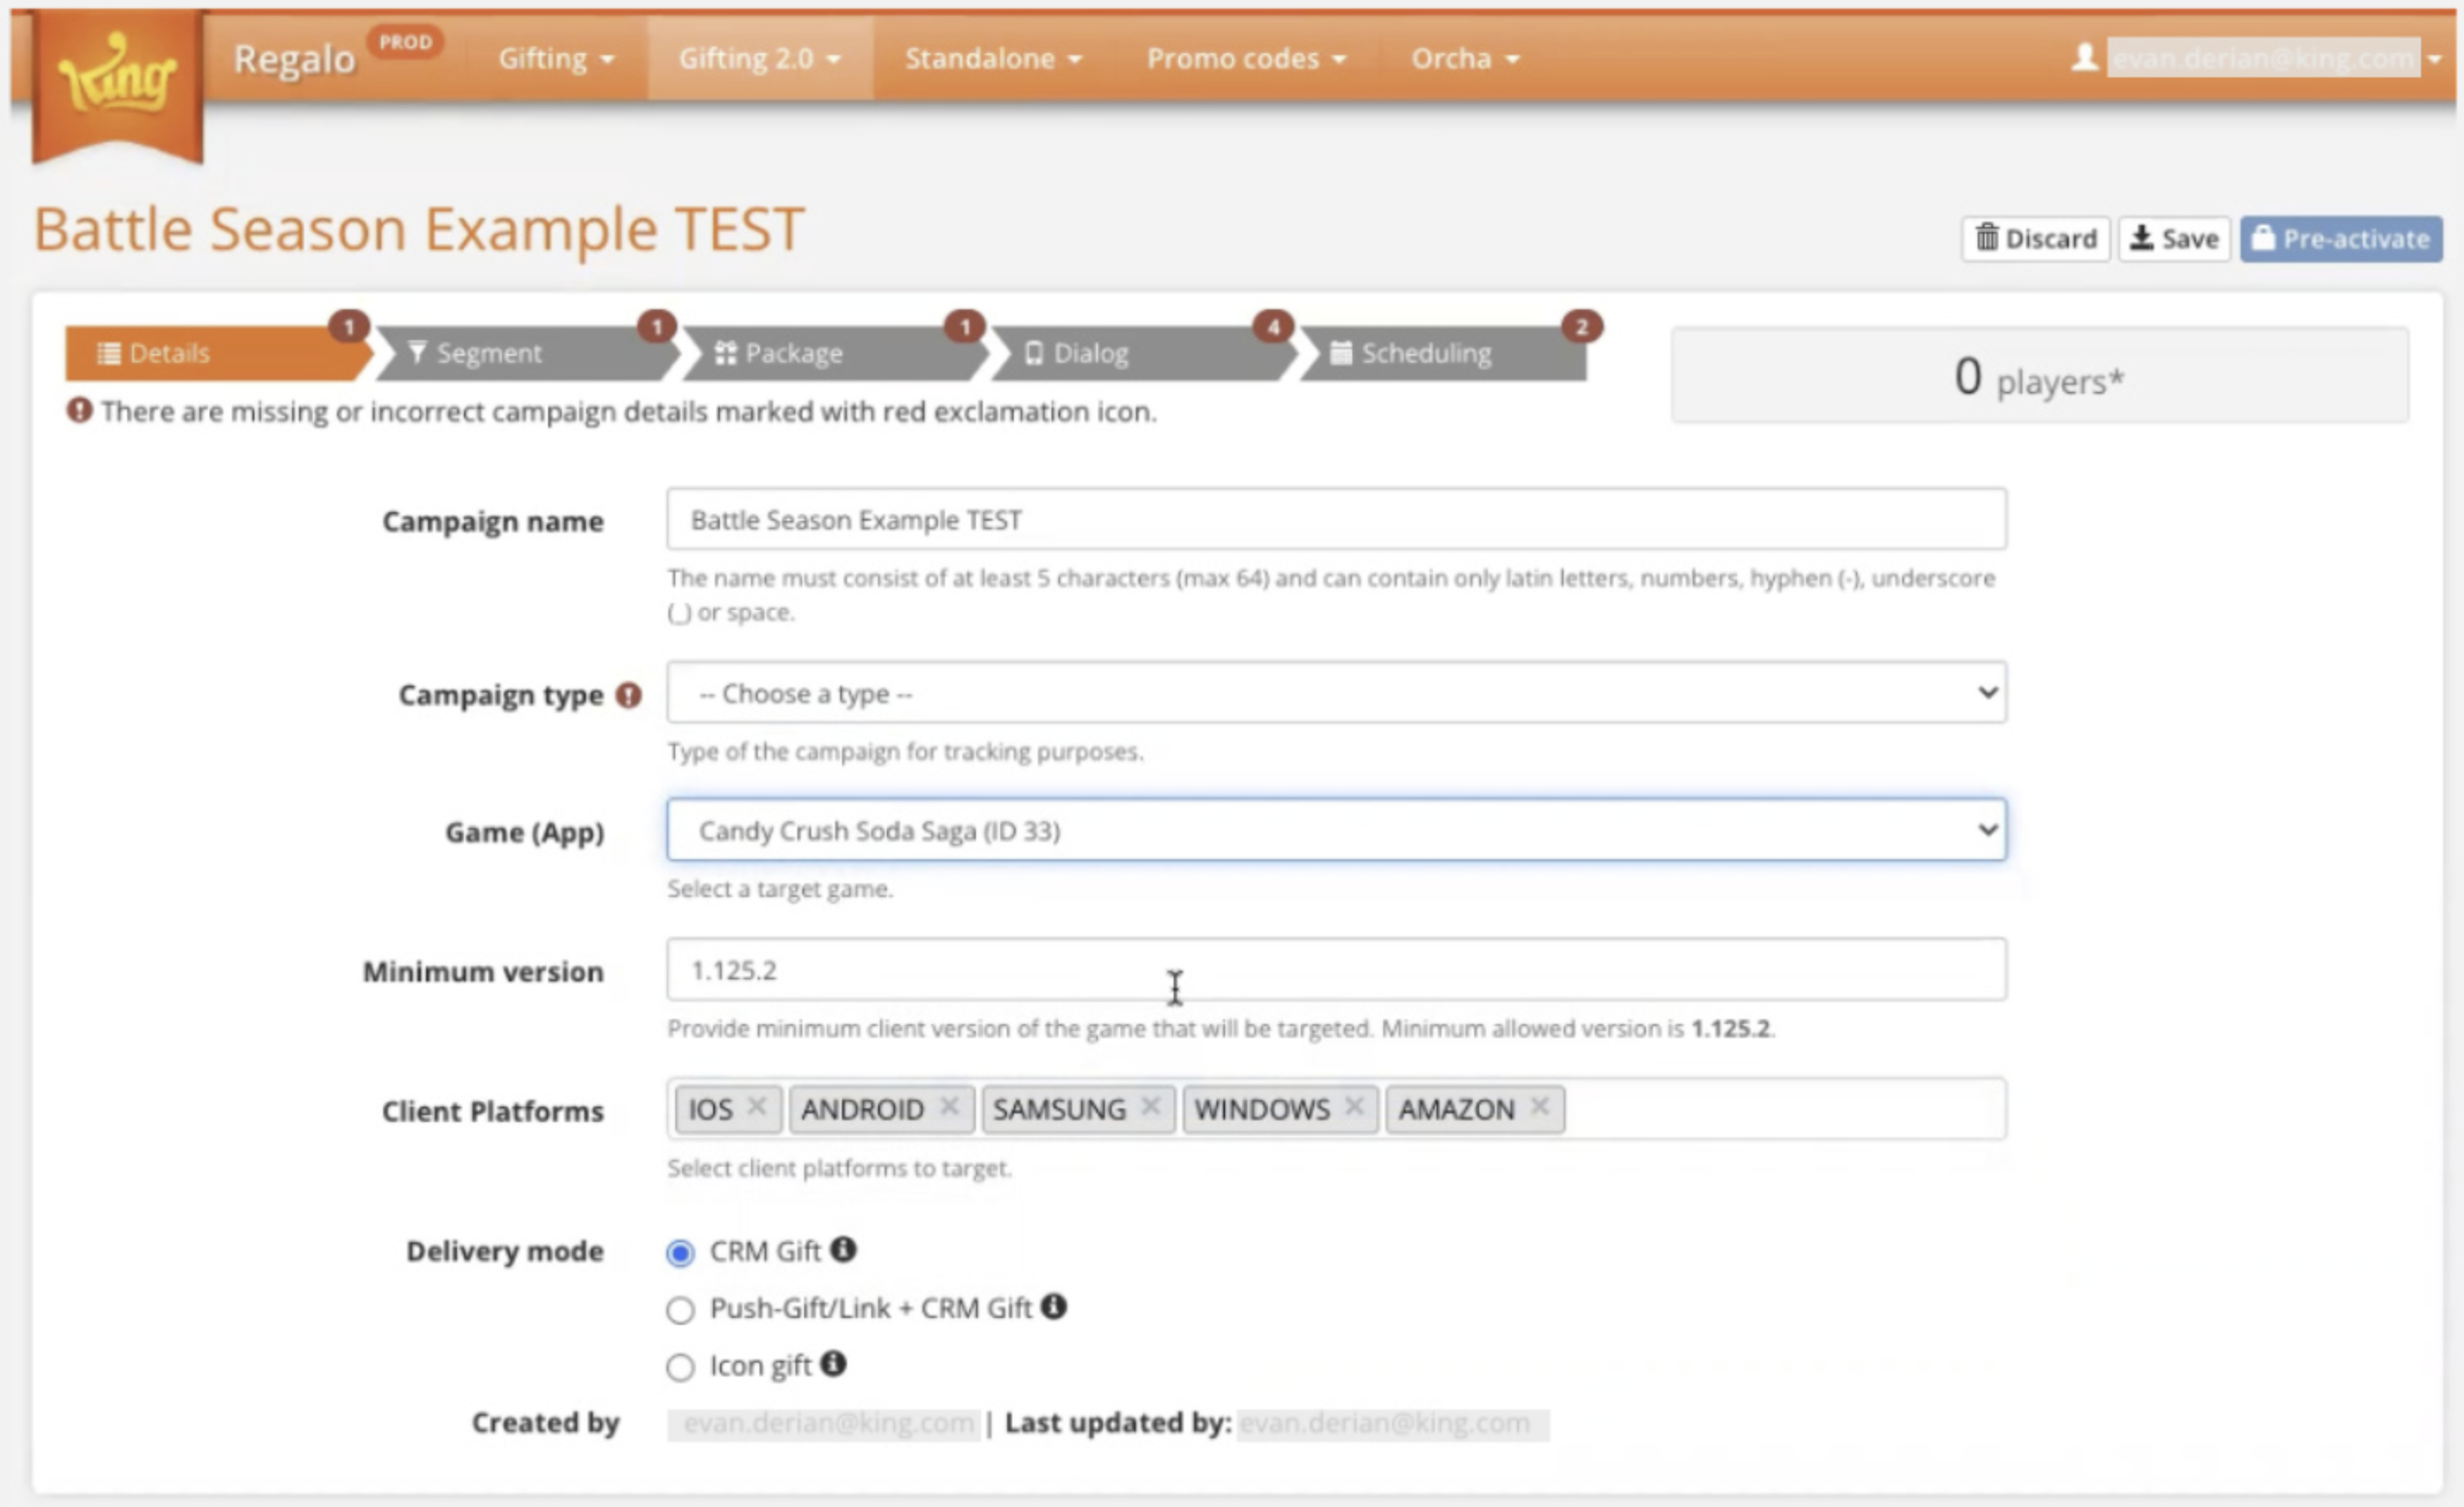
Task: Click Campaign type red exclamation icon
Action: click(628, 695)
